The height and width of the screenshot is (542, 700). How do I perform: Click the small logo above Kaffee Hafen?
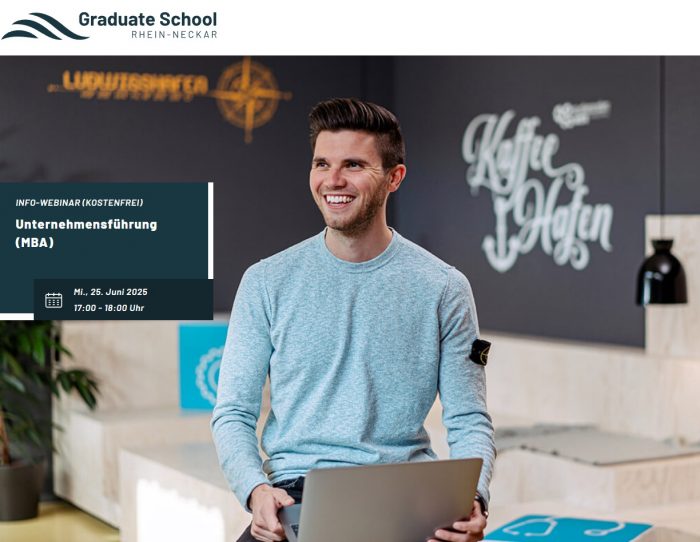click(x=582, y=113)
